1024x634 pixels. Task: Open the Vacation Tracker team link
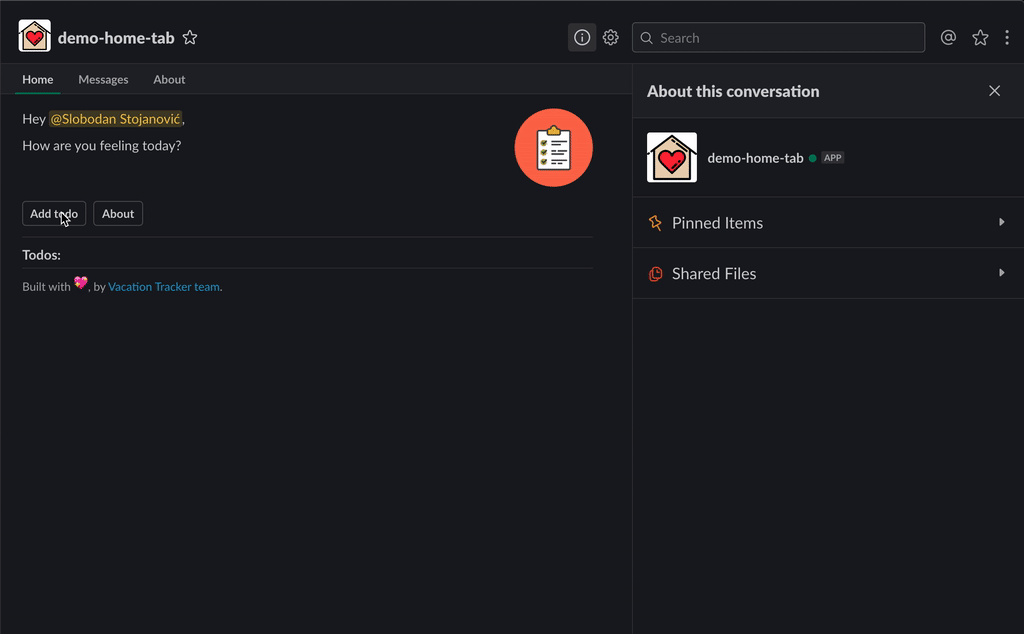pyautogui.click(x=164, y=287)
